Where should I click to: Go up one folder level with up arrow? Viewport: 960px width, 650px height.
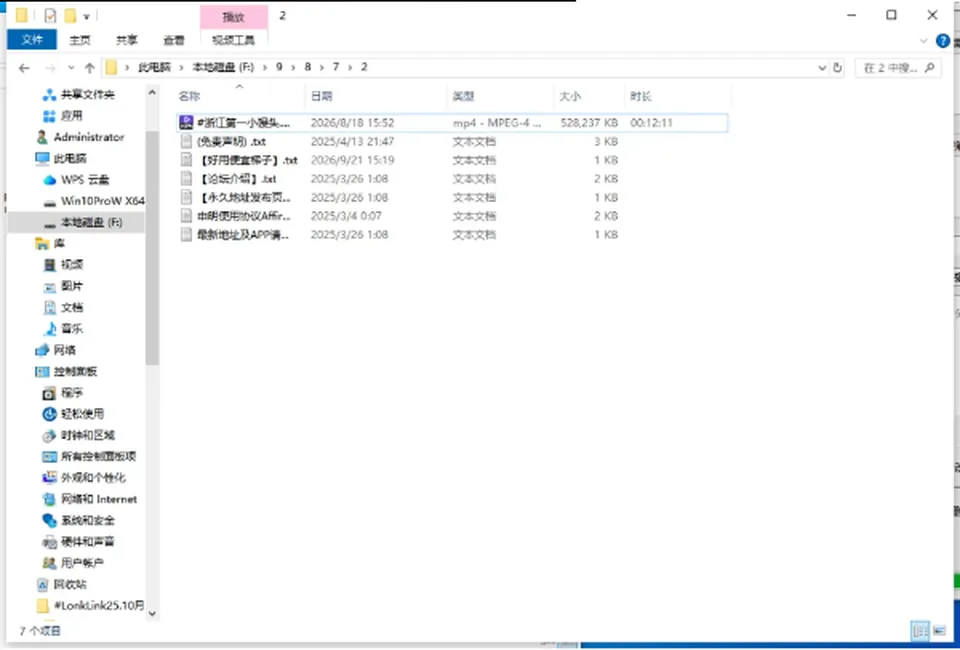(89, 68)
